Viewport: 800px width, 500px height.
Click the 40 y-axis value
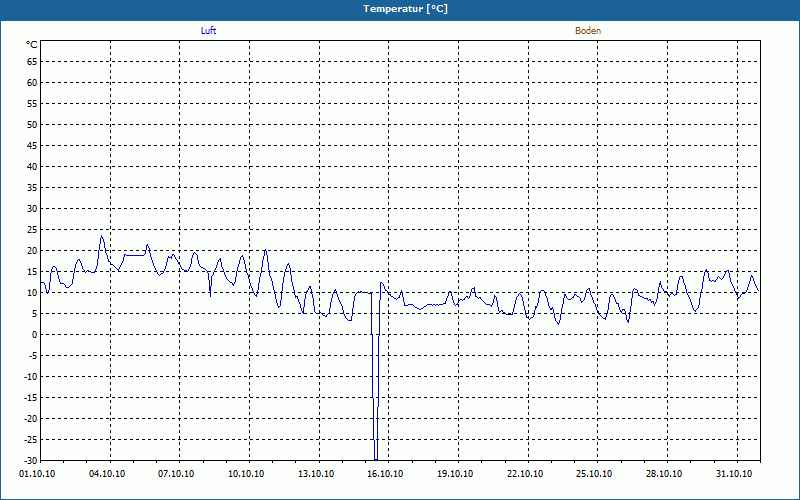pos(32,167)
